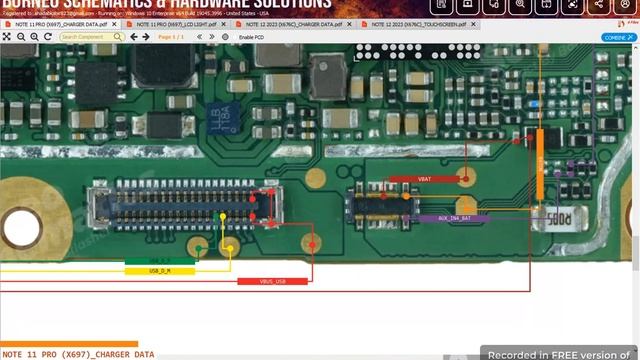
Task: Close the NOTE 12 2023 CHARGER DATA tab
Action: (x=349, y=24)
